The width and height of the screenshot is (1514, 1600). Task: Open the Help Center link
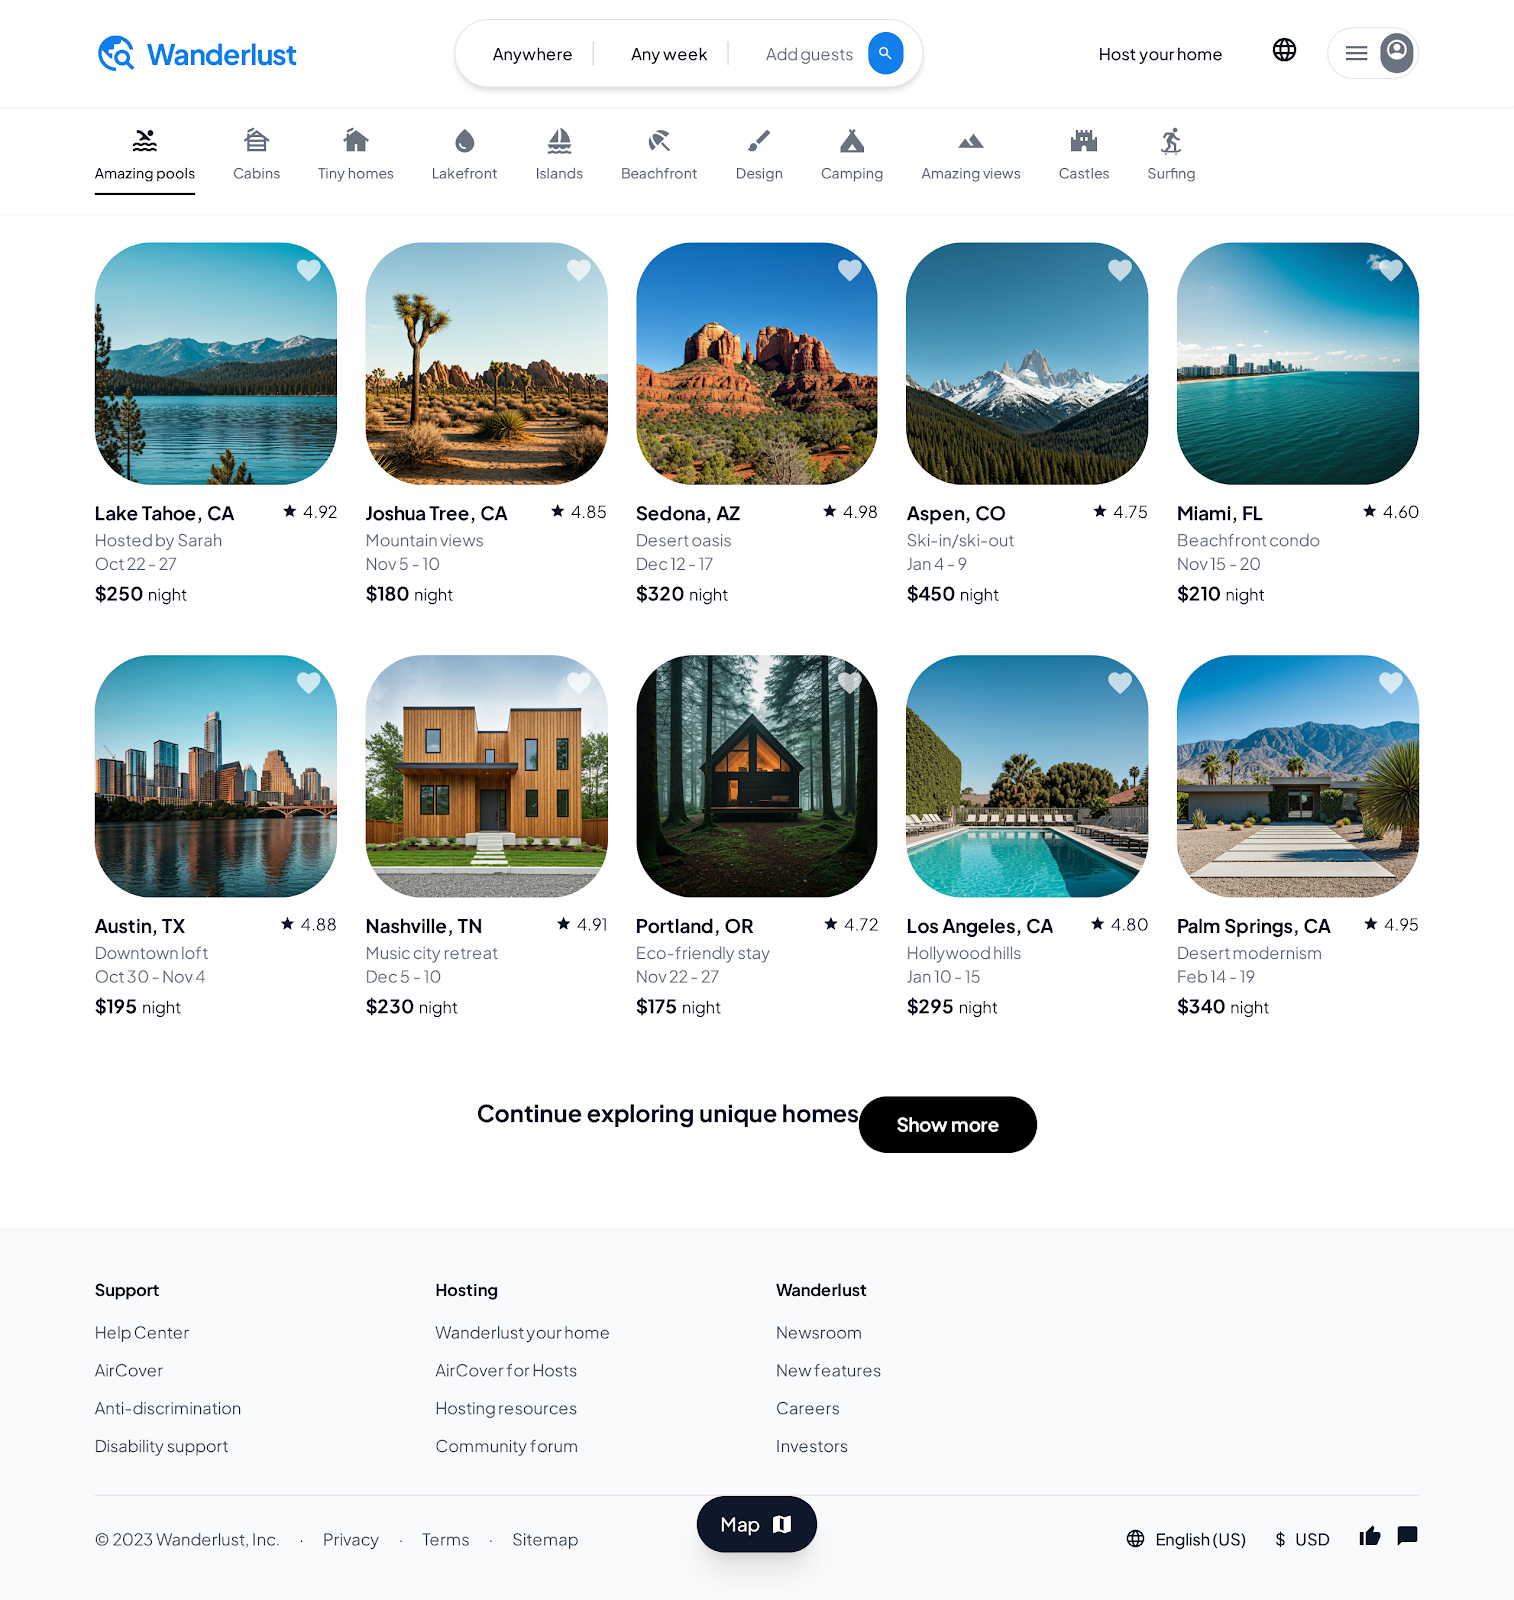[x=142, y=1333]
